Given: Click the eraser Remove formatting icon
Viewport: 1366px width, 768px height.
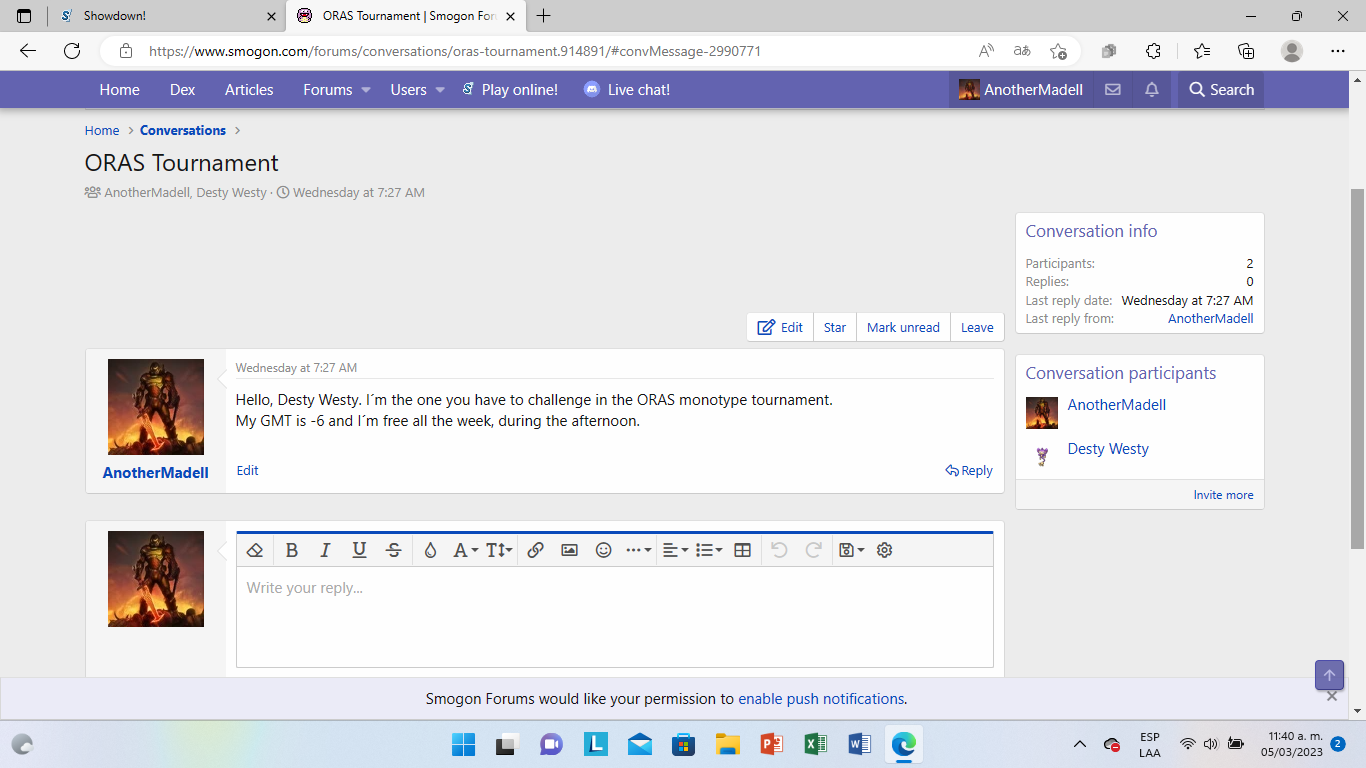Looking at the screenshot, I should coord(255,550).
